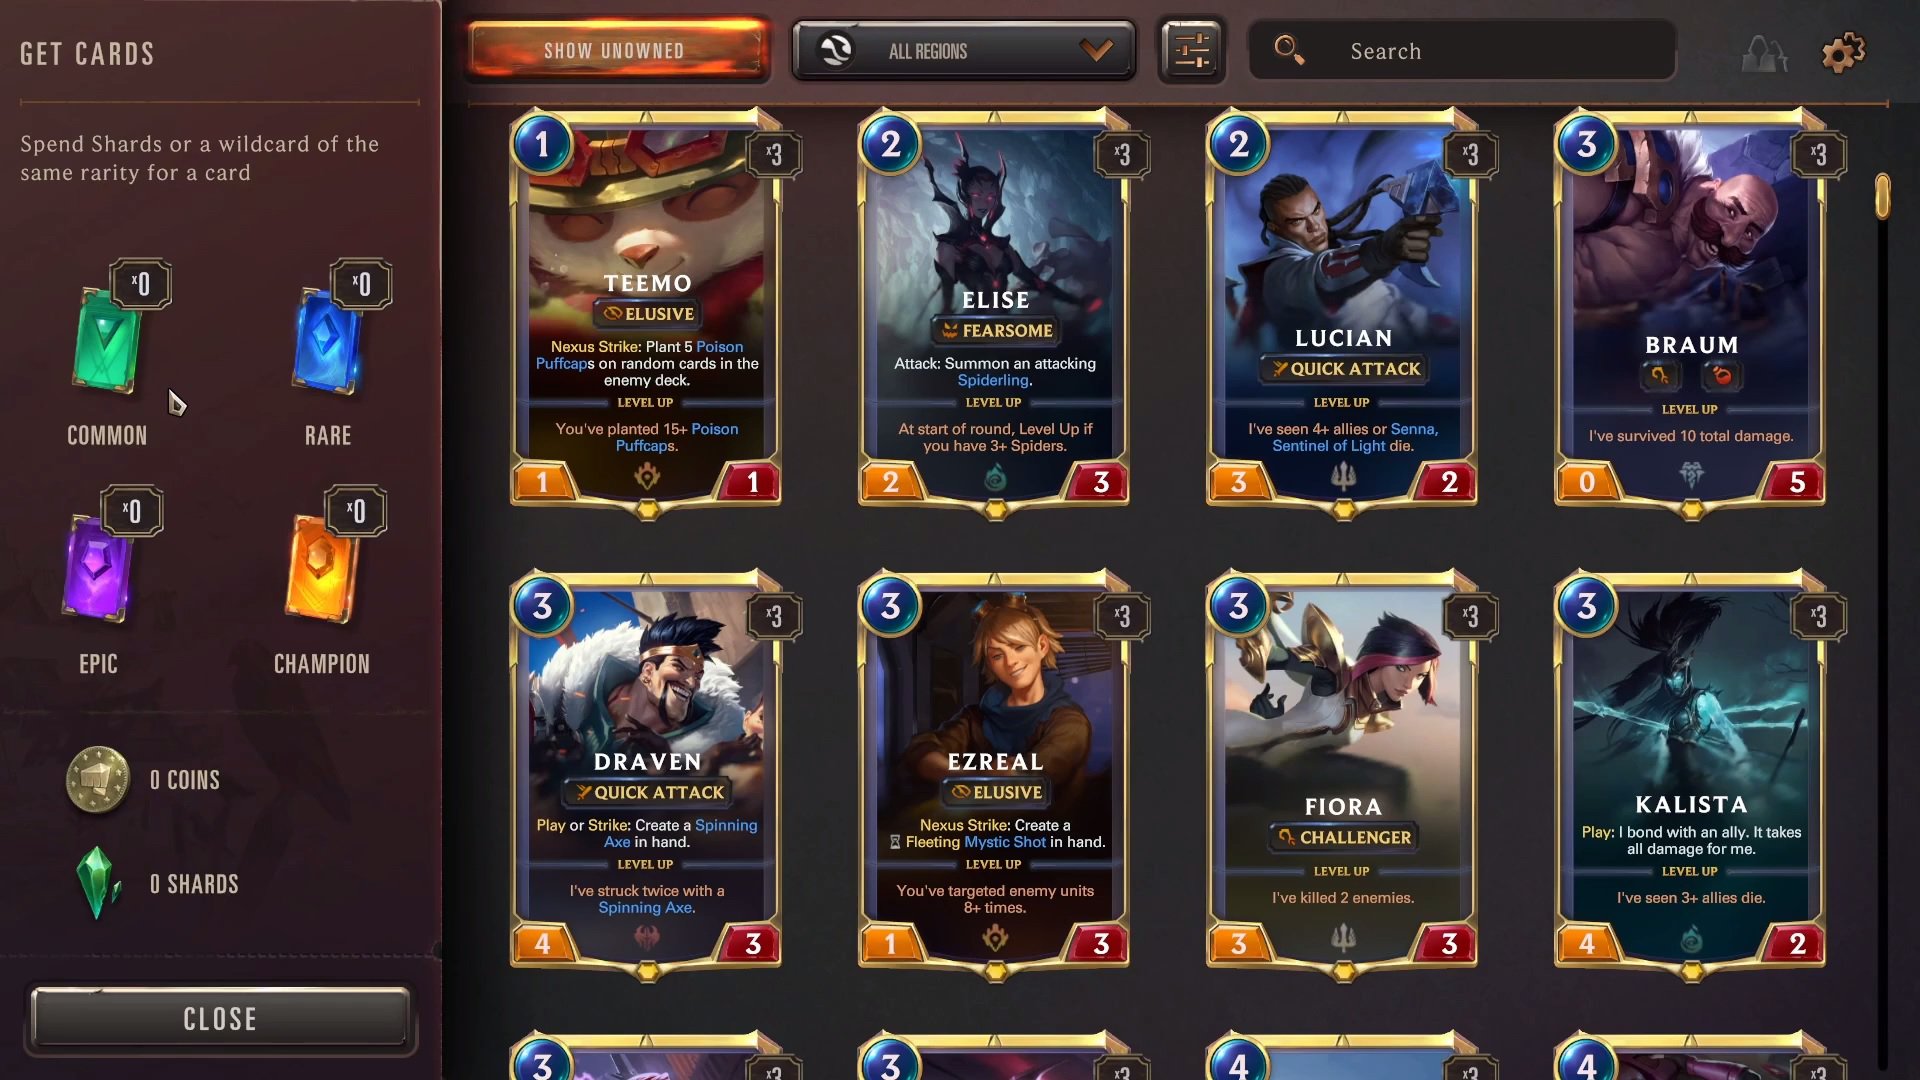Click the deck figures icon beside search
This screenshot has width=1920, height=1080.
tap(1765, 53)
